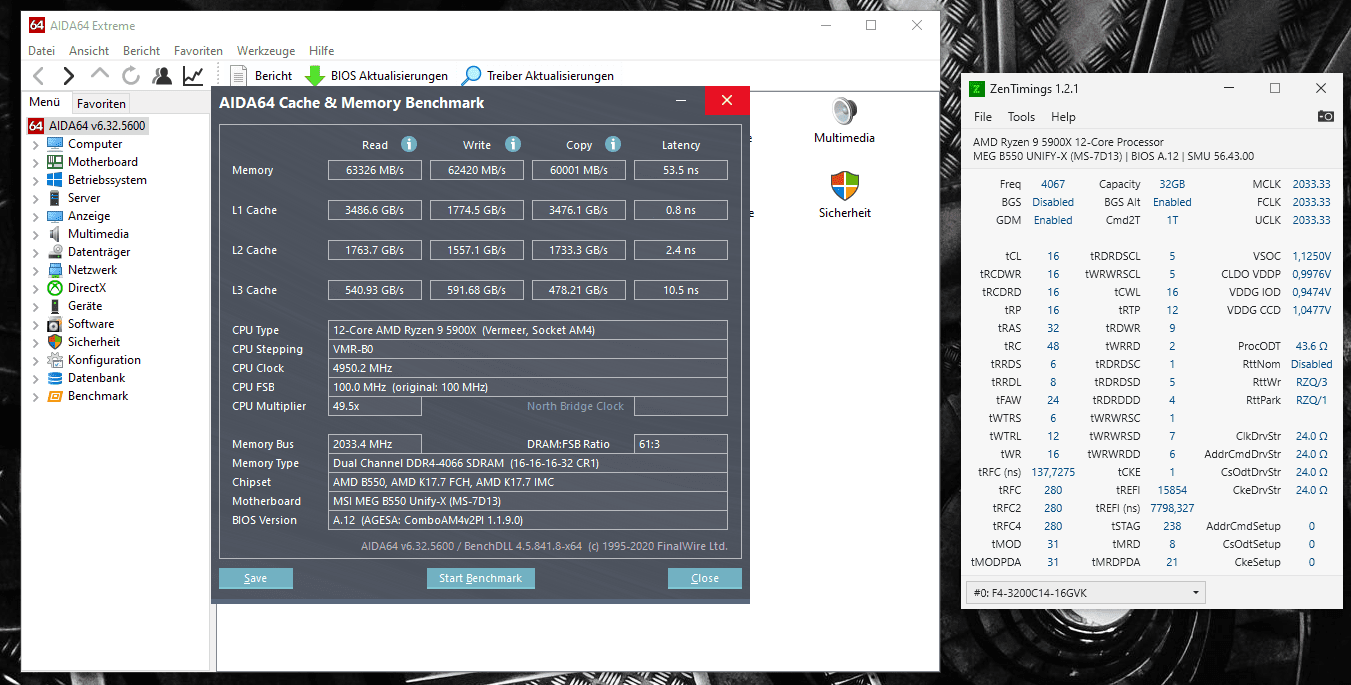Click the Copy info icon
Screen dimensions: 1351x685
[x=613, y=144]
